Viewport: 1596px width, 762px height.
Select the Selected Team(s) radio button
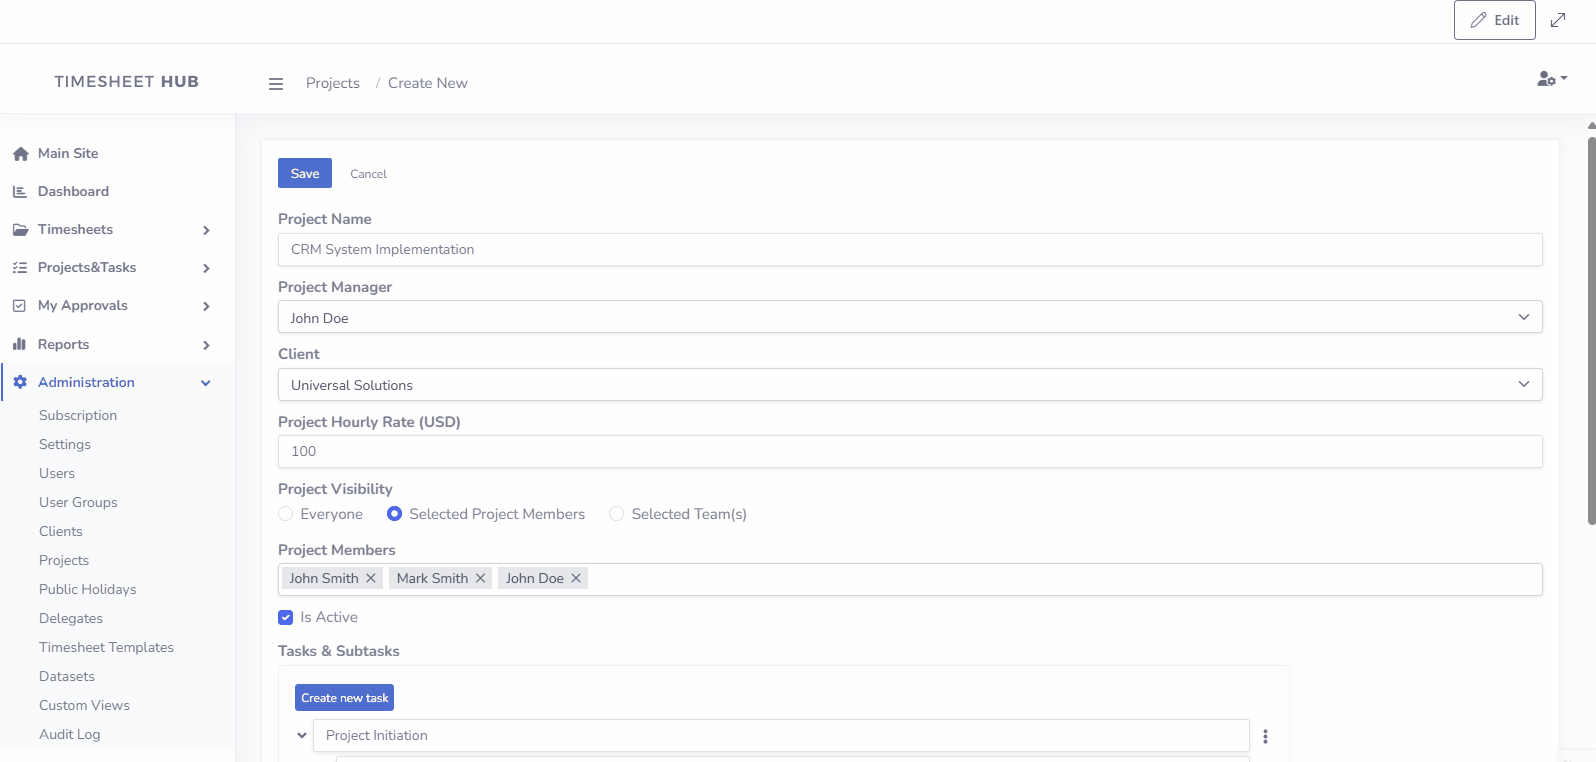pos(617,514)
